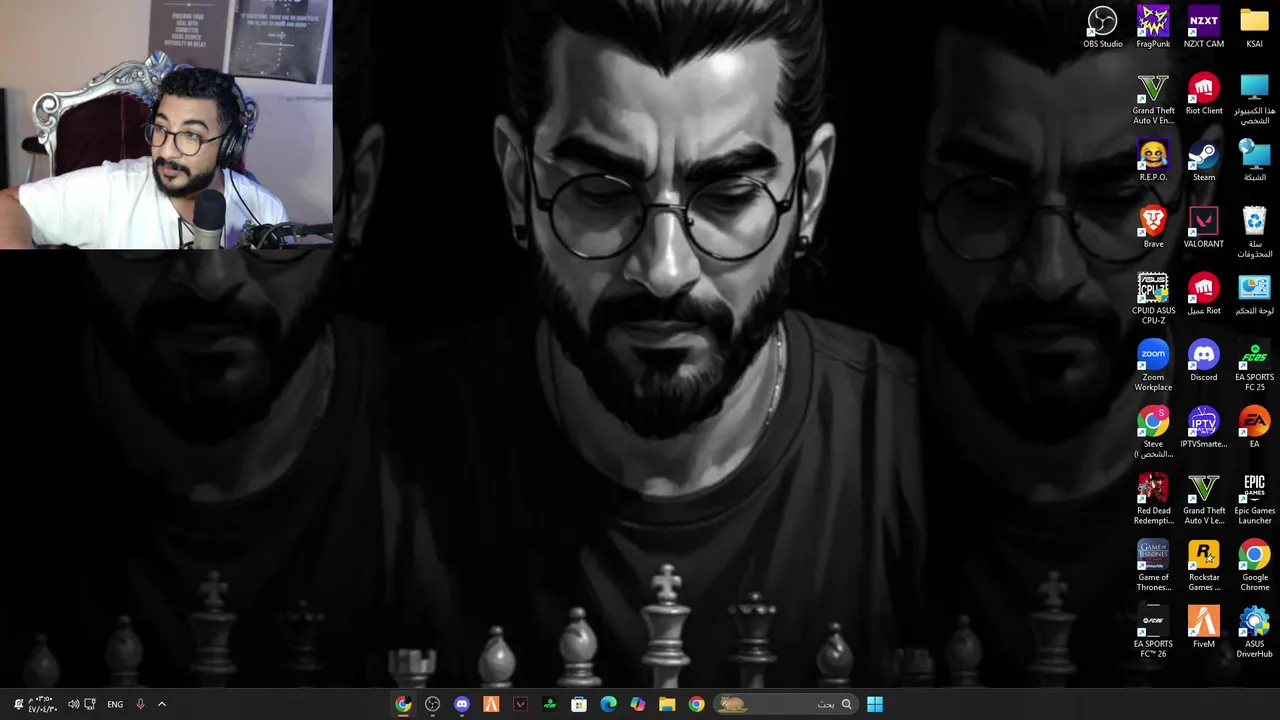Launch Microsoft Edge from the taskbar
This screenshot has width=1280, height=720.
(x=608, y=704)
